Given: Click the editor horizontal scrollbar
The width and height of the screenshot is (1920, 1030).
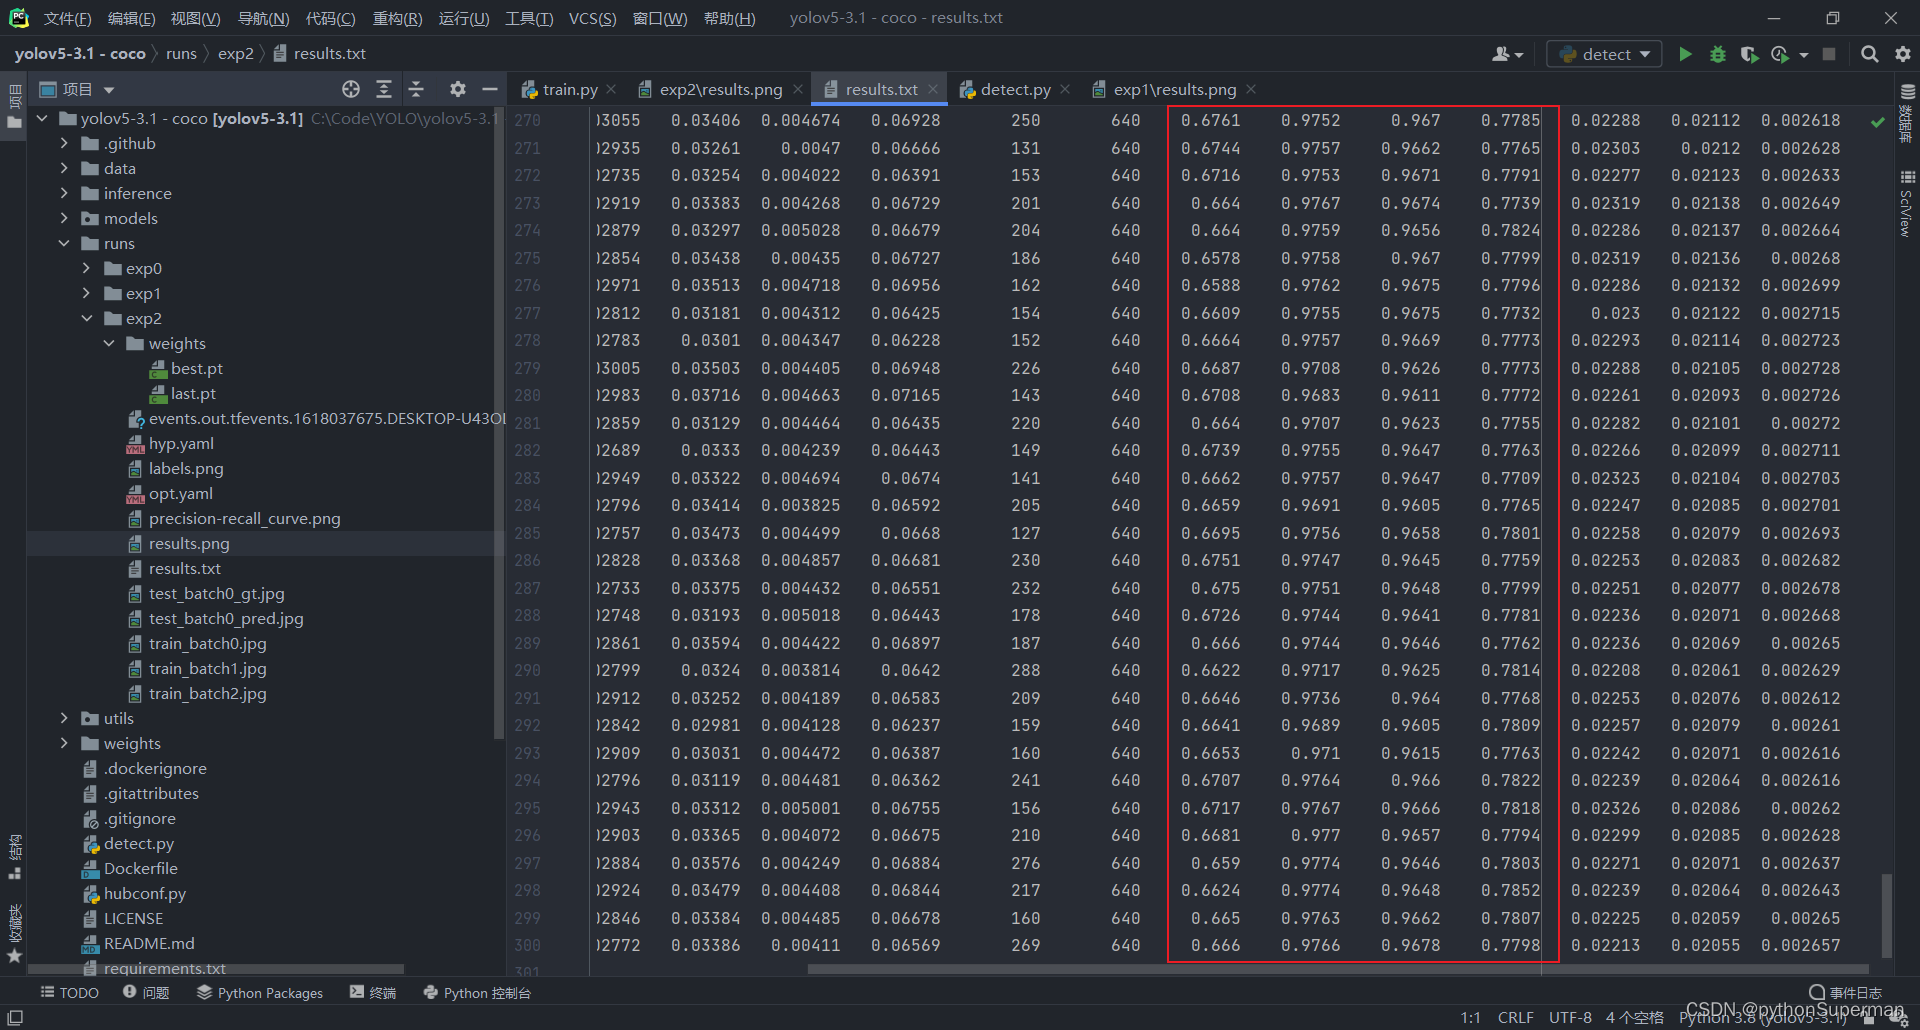Looking at the screenshot, I should [x=1338, y=968].
